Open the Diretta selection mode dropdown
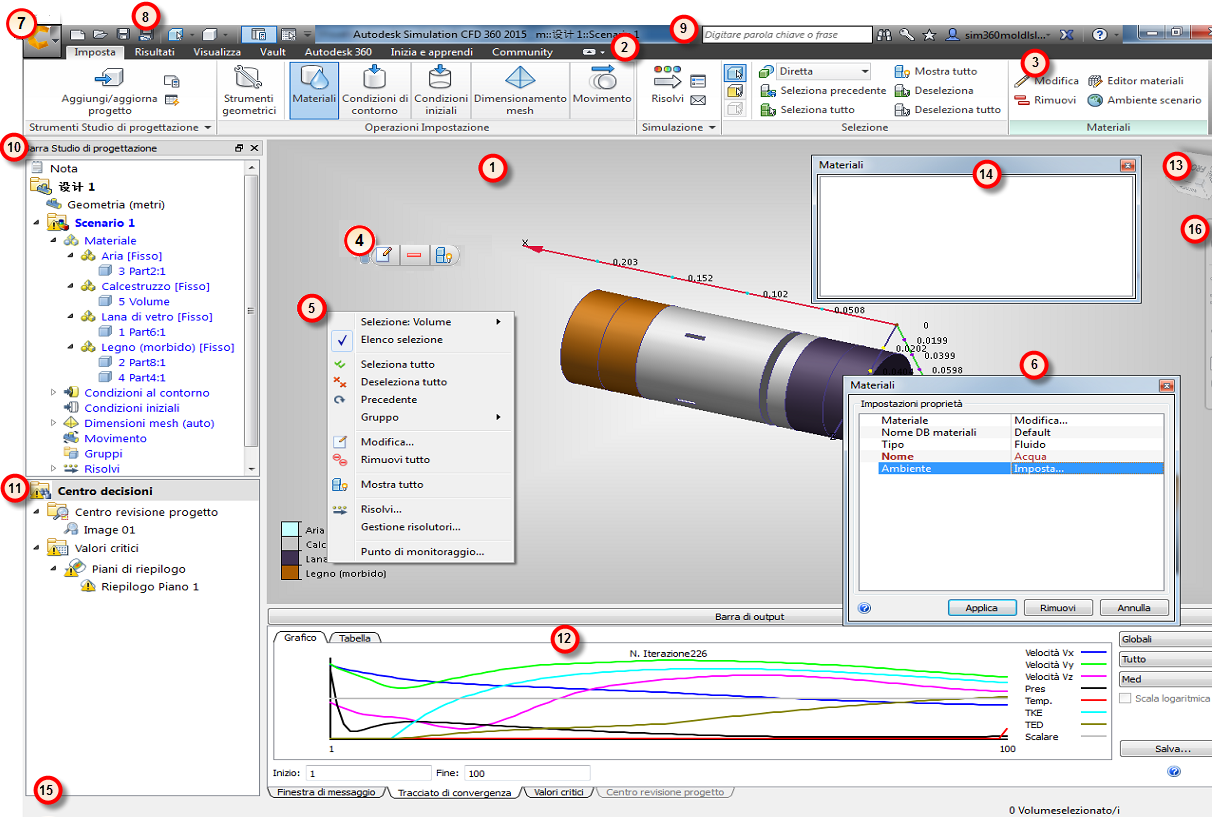The width and height of the screenshot is (1212, 817). [823, 72]
